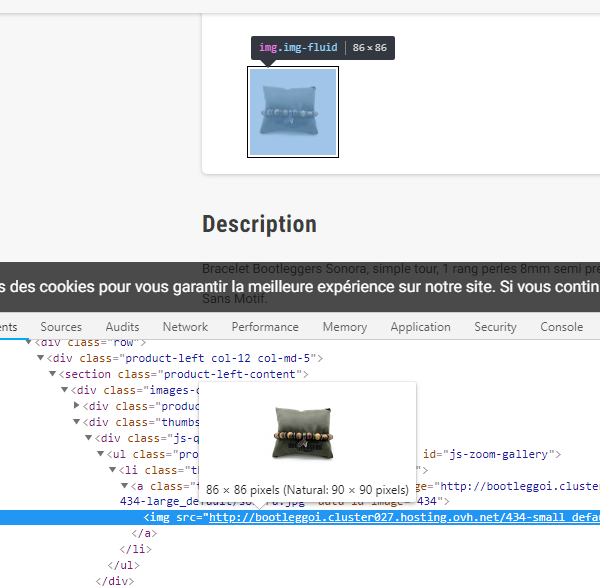Click the img.img-fluid inspector tooltip

coord(323,48)
